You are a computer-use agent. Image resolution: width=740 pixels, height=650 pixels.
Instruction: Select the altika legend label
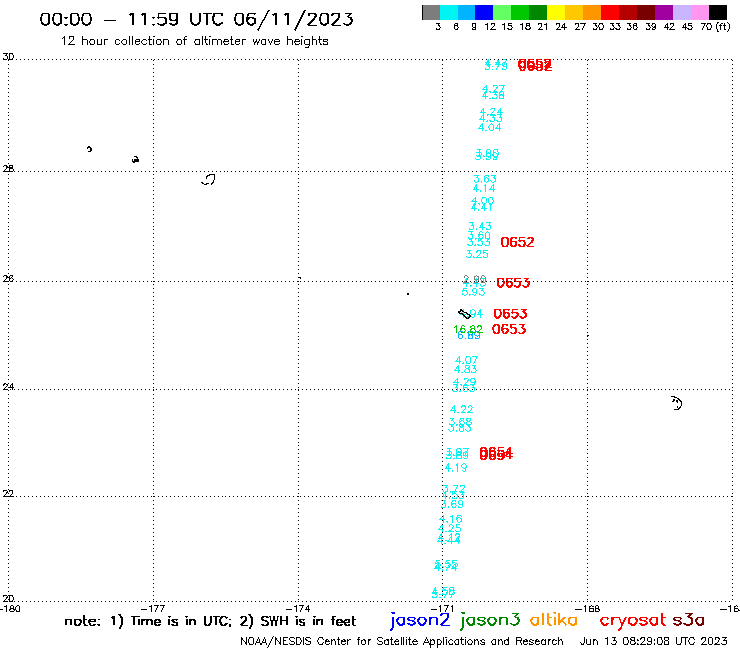pyautogui.click(x=554, y=620)
